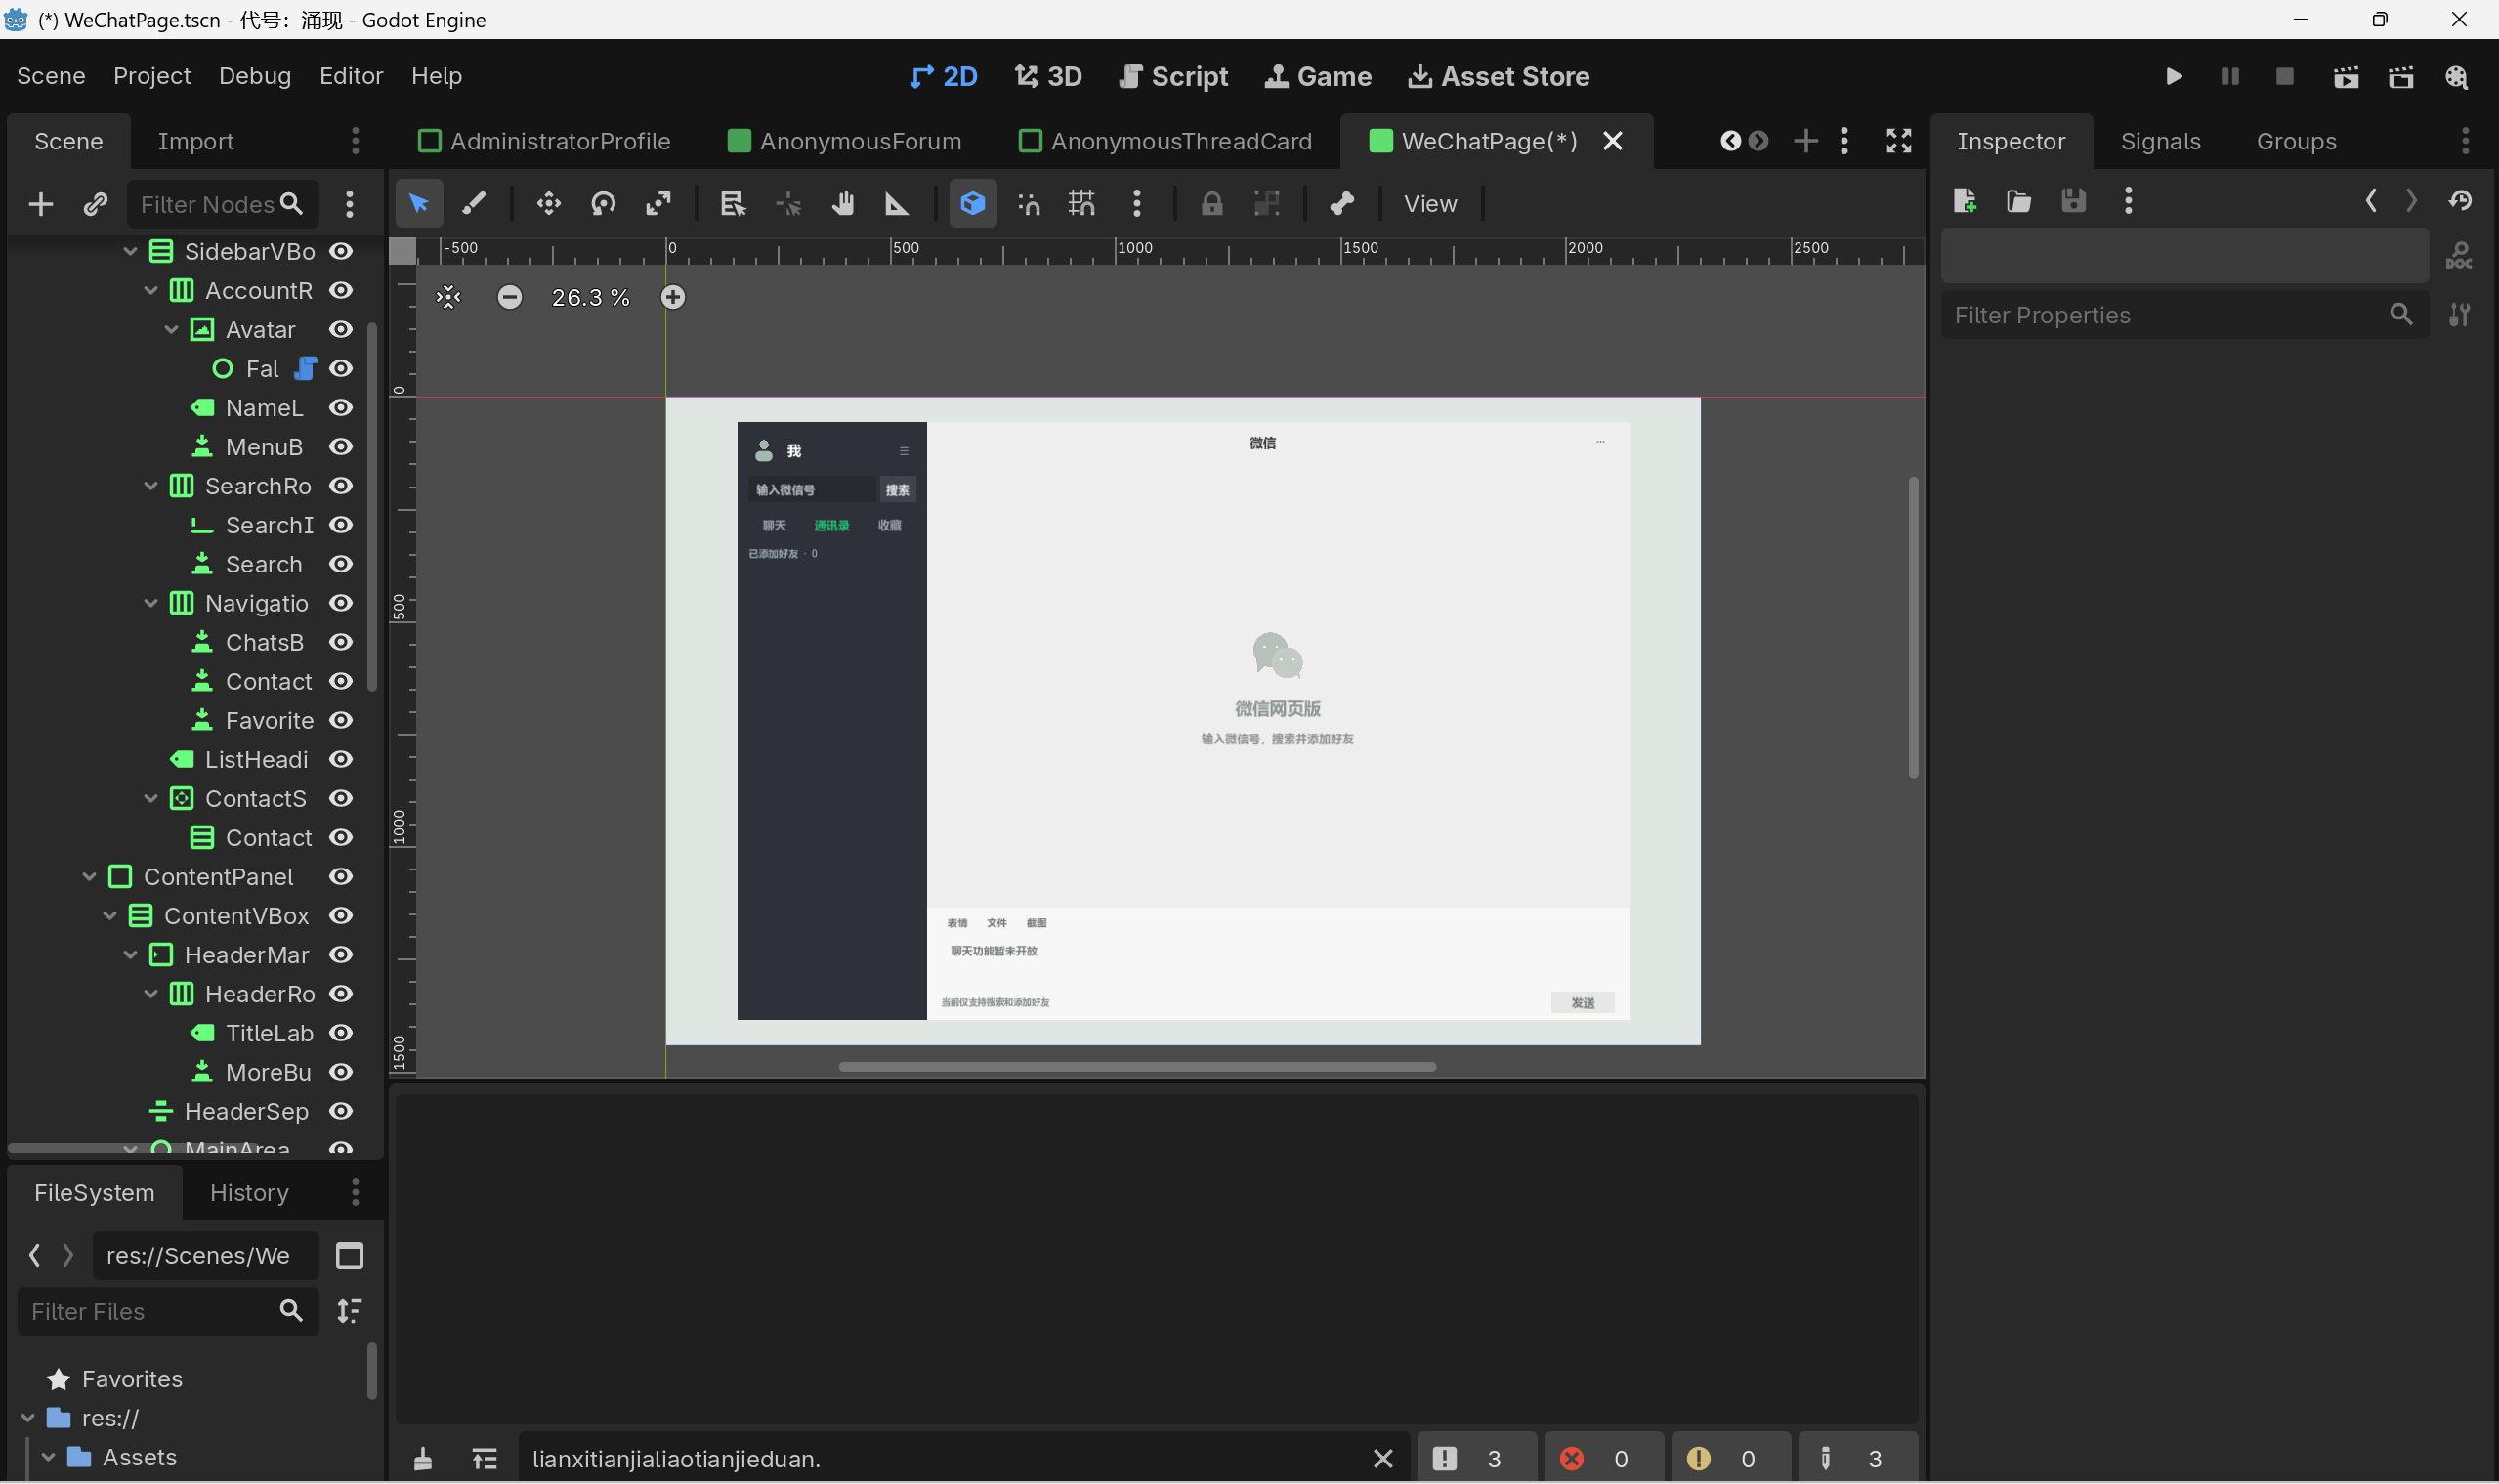Hide the ContentPanel node
This screenshot has width=2499, height=1484.
click(x=341, y=876)
